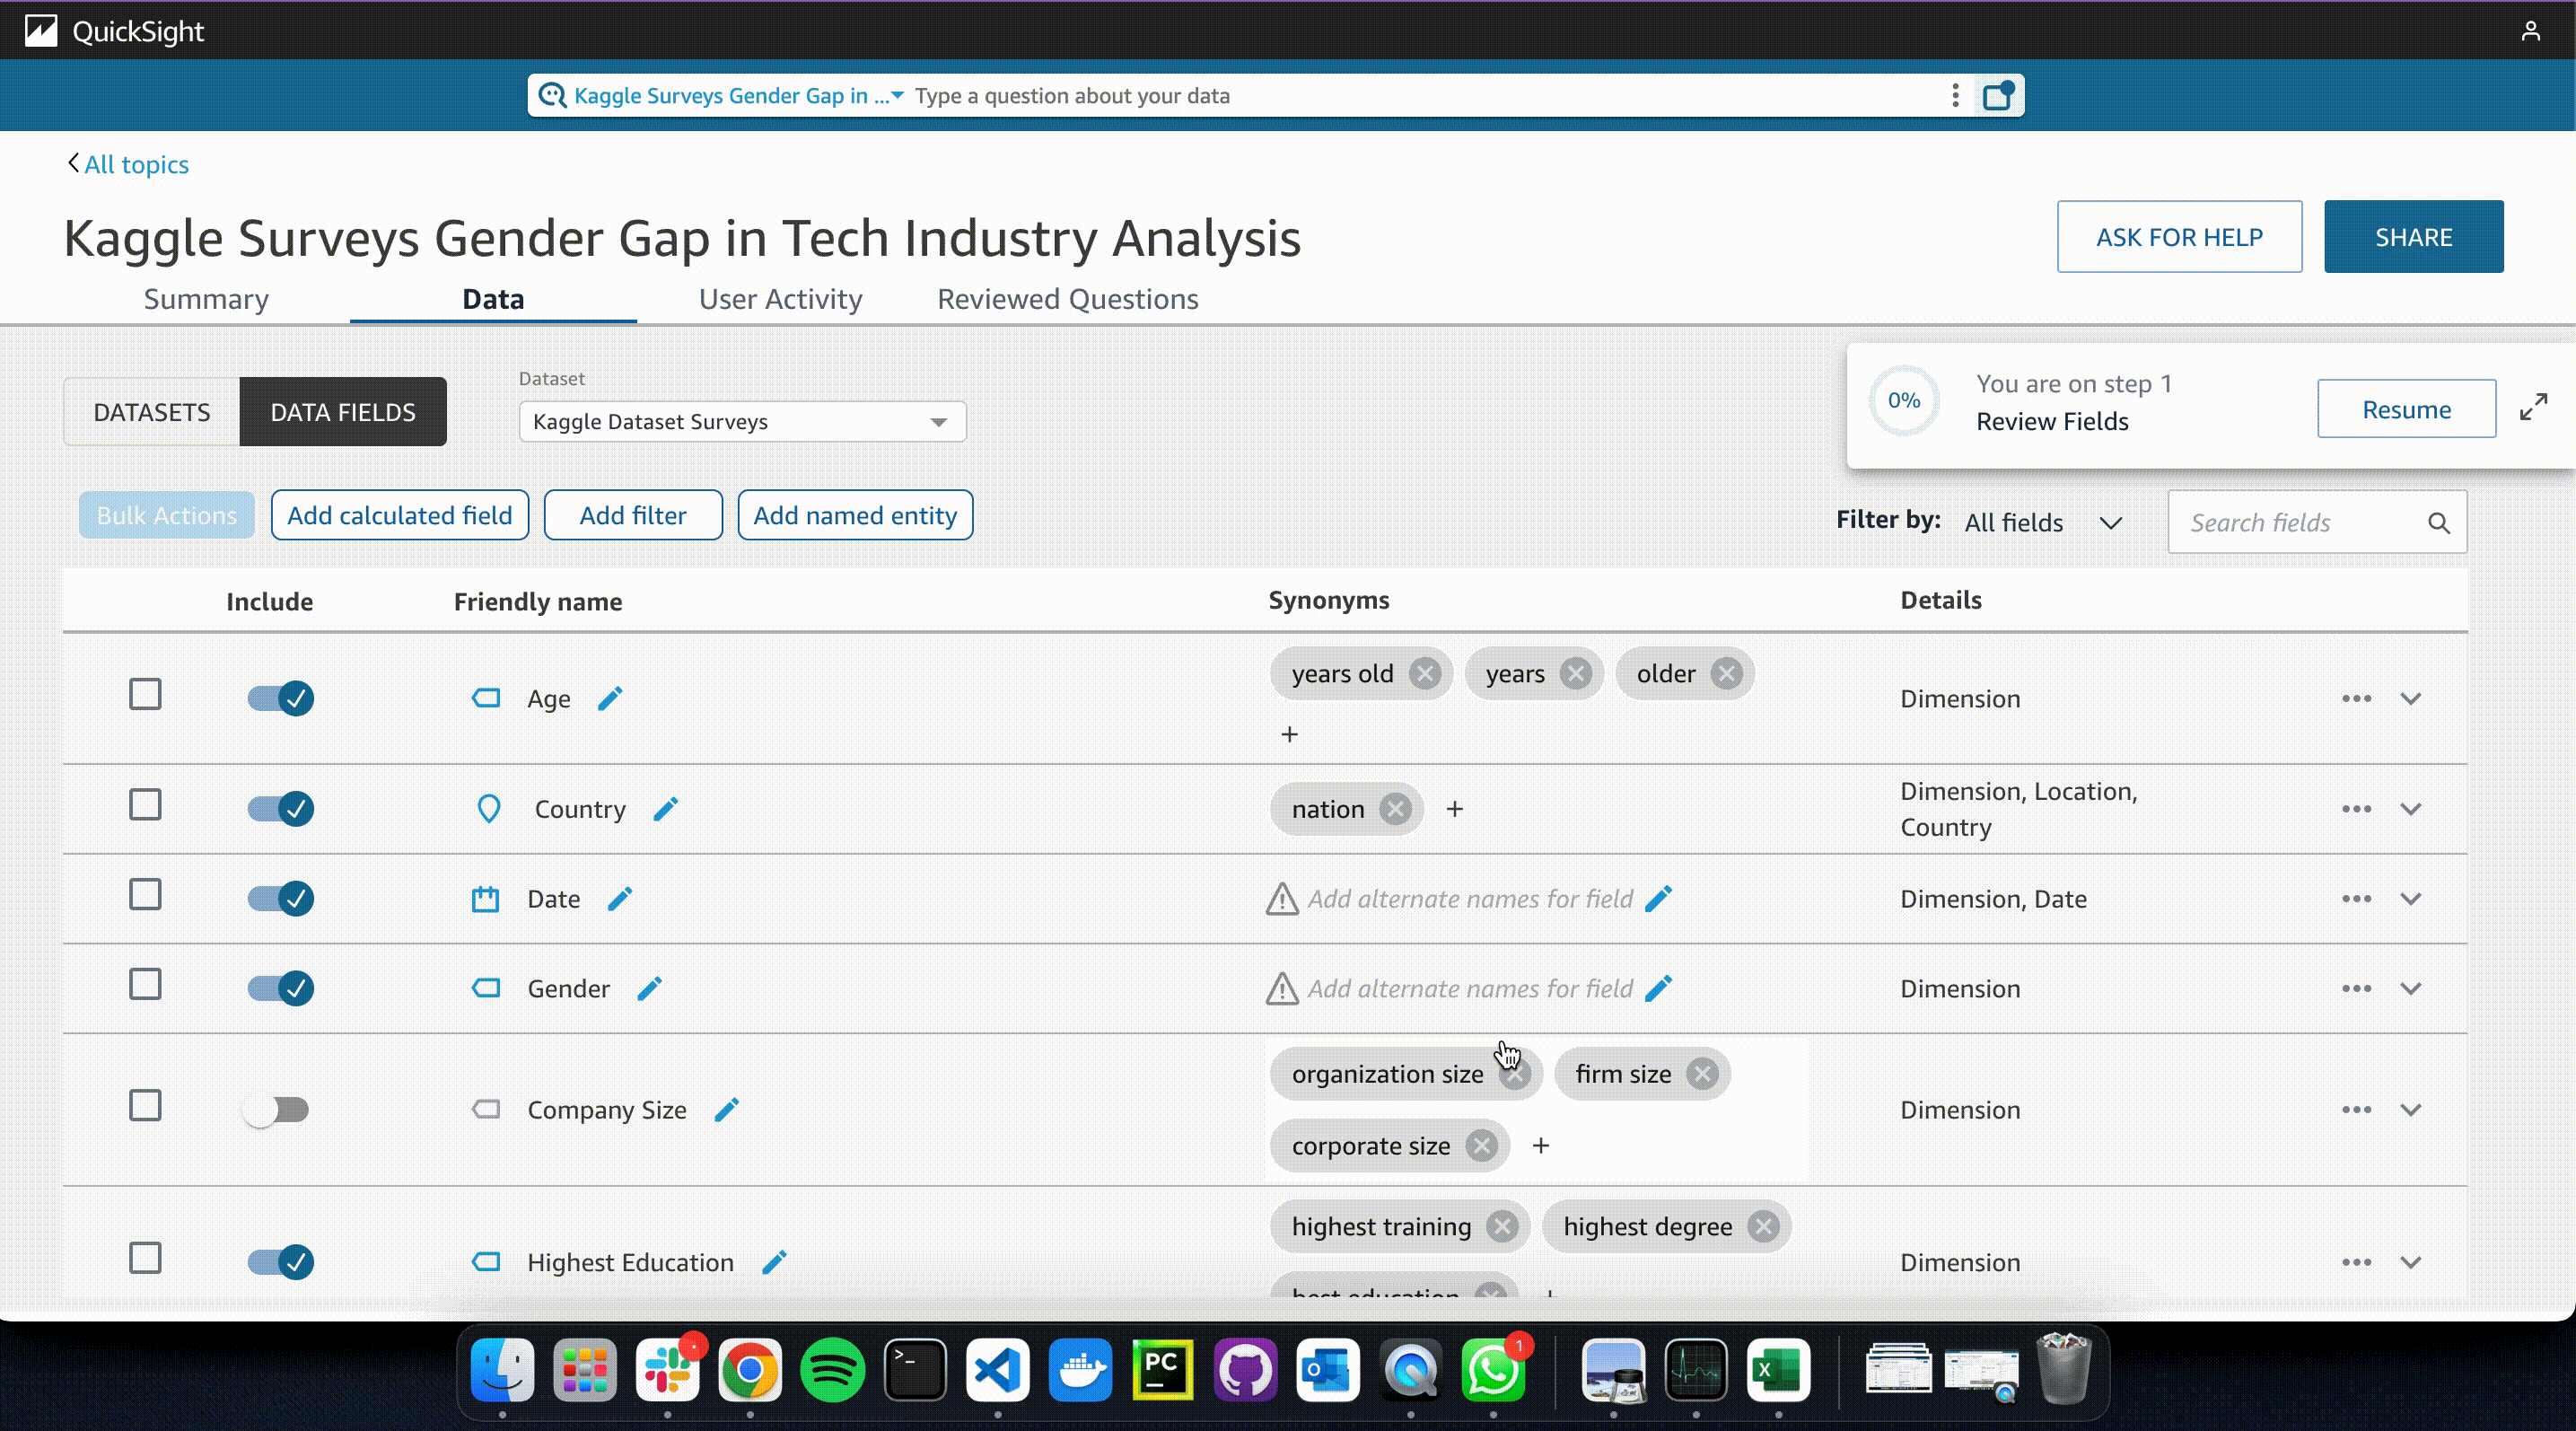Go back to All topics
The height and width of the screenshot is (1431, 2576).
[x=128, y=164]
